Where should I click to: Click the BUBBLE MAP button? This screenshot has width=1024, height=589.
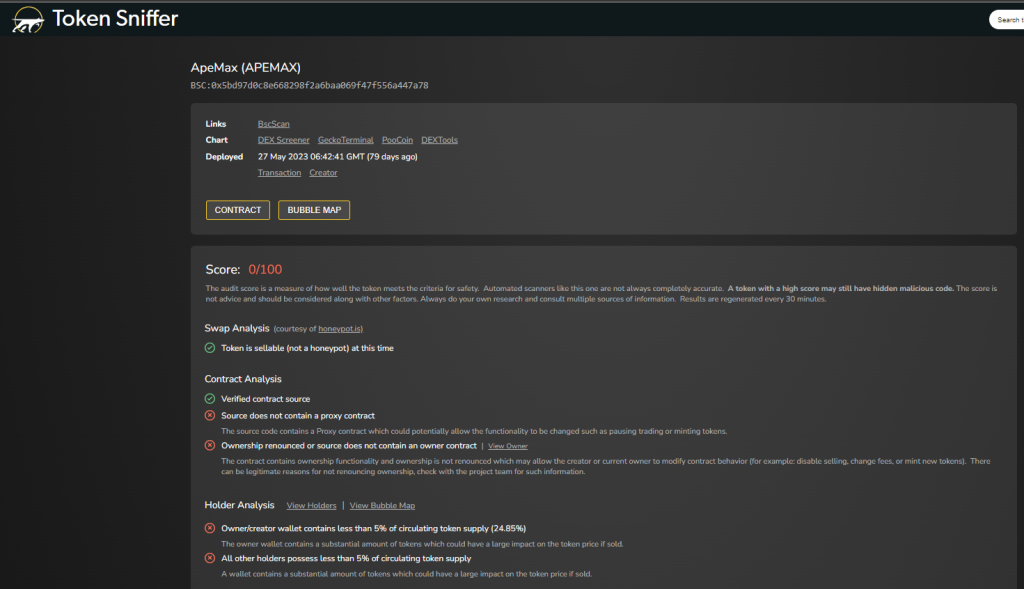pyautogui.click(x=314, y=210)
